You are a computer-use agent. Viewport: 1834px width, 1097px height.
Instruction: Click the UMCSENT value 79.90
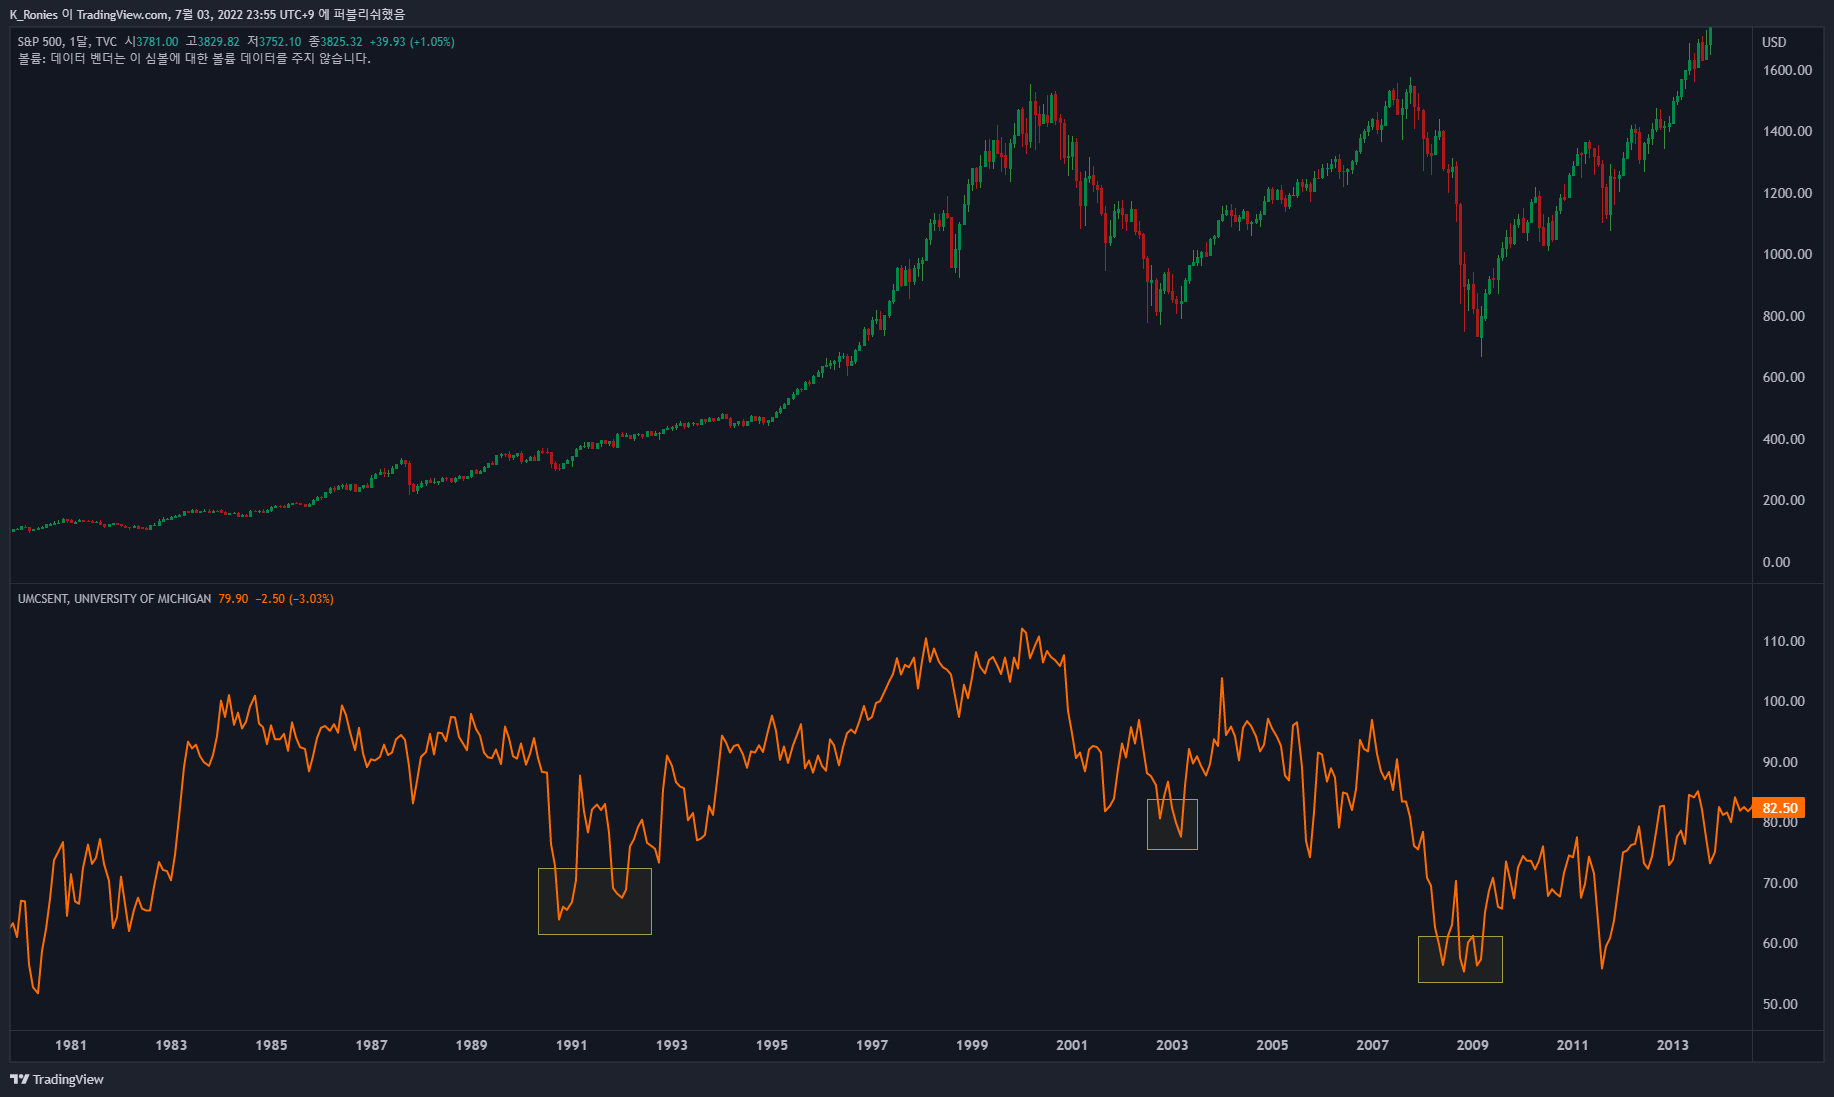[x=233, y=599]
